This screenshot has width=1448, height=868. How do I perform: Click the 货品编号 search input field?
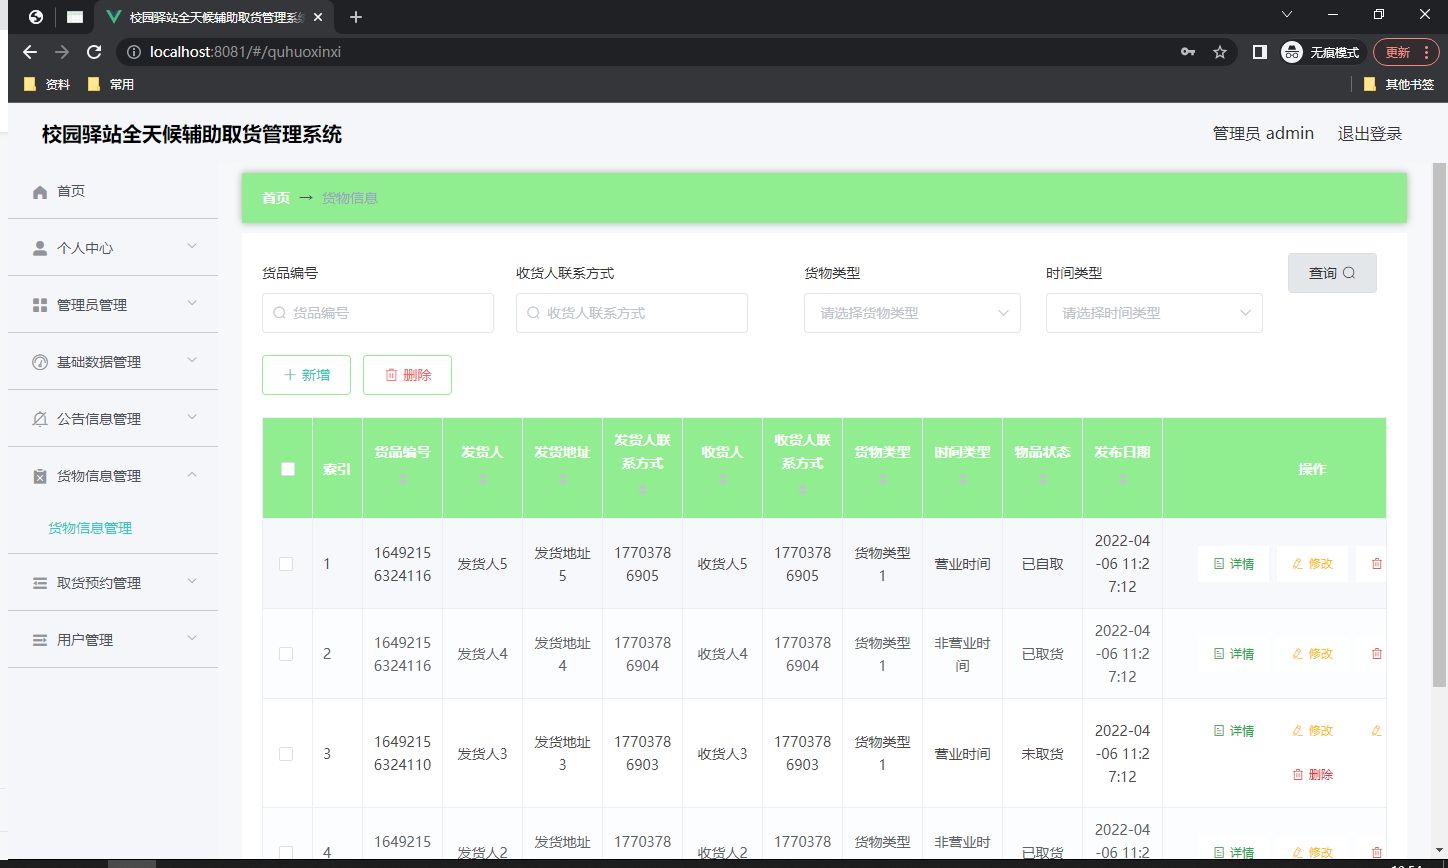pyautogui.click(x=378, y=313)
